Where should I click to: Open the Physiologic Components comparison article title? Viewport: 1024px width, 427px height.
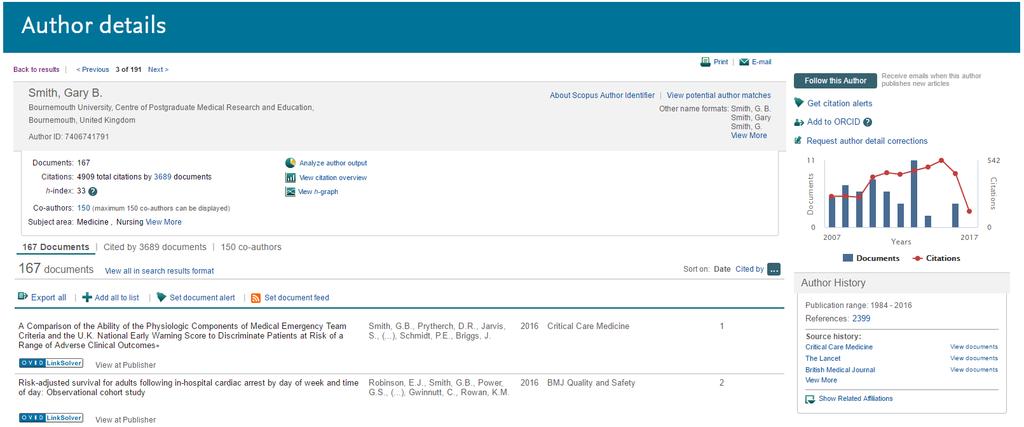point(183,335)
